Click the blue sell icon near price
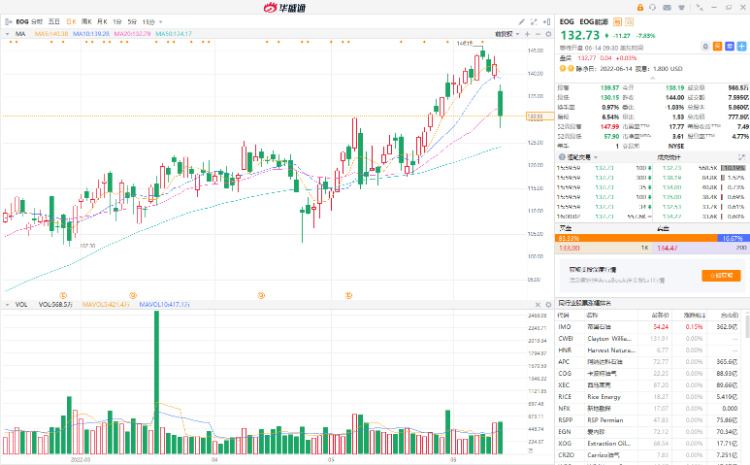The image size is (750, 465). [729, 46]
